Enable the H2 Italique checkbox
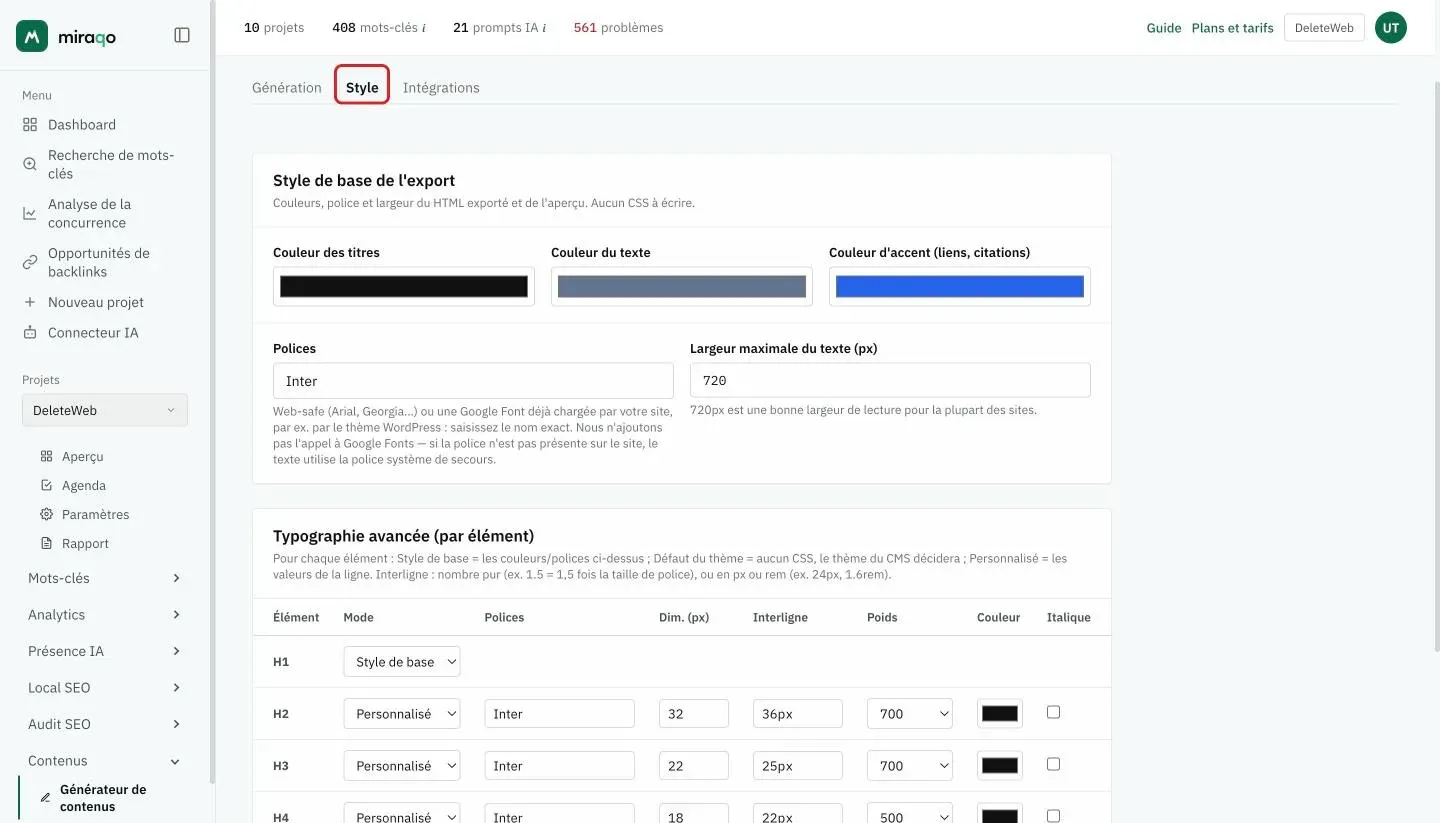Screen dimensions: 1440x823 pos(1053,712)
